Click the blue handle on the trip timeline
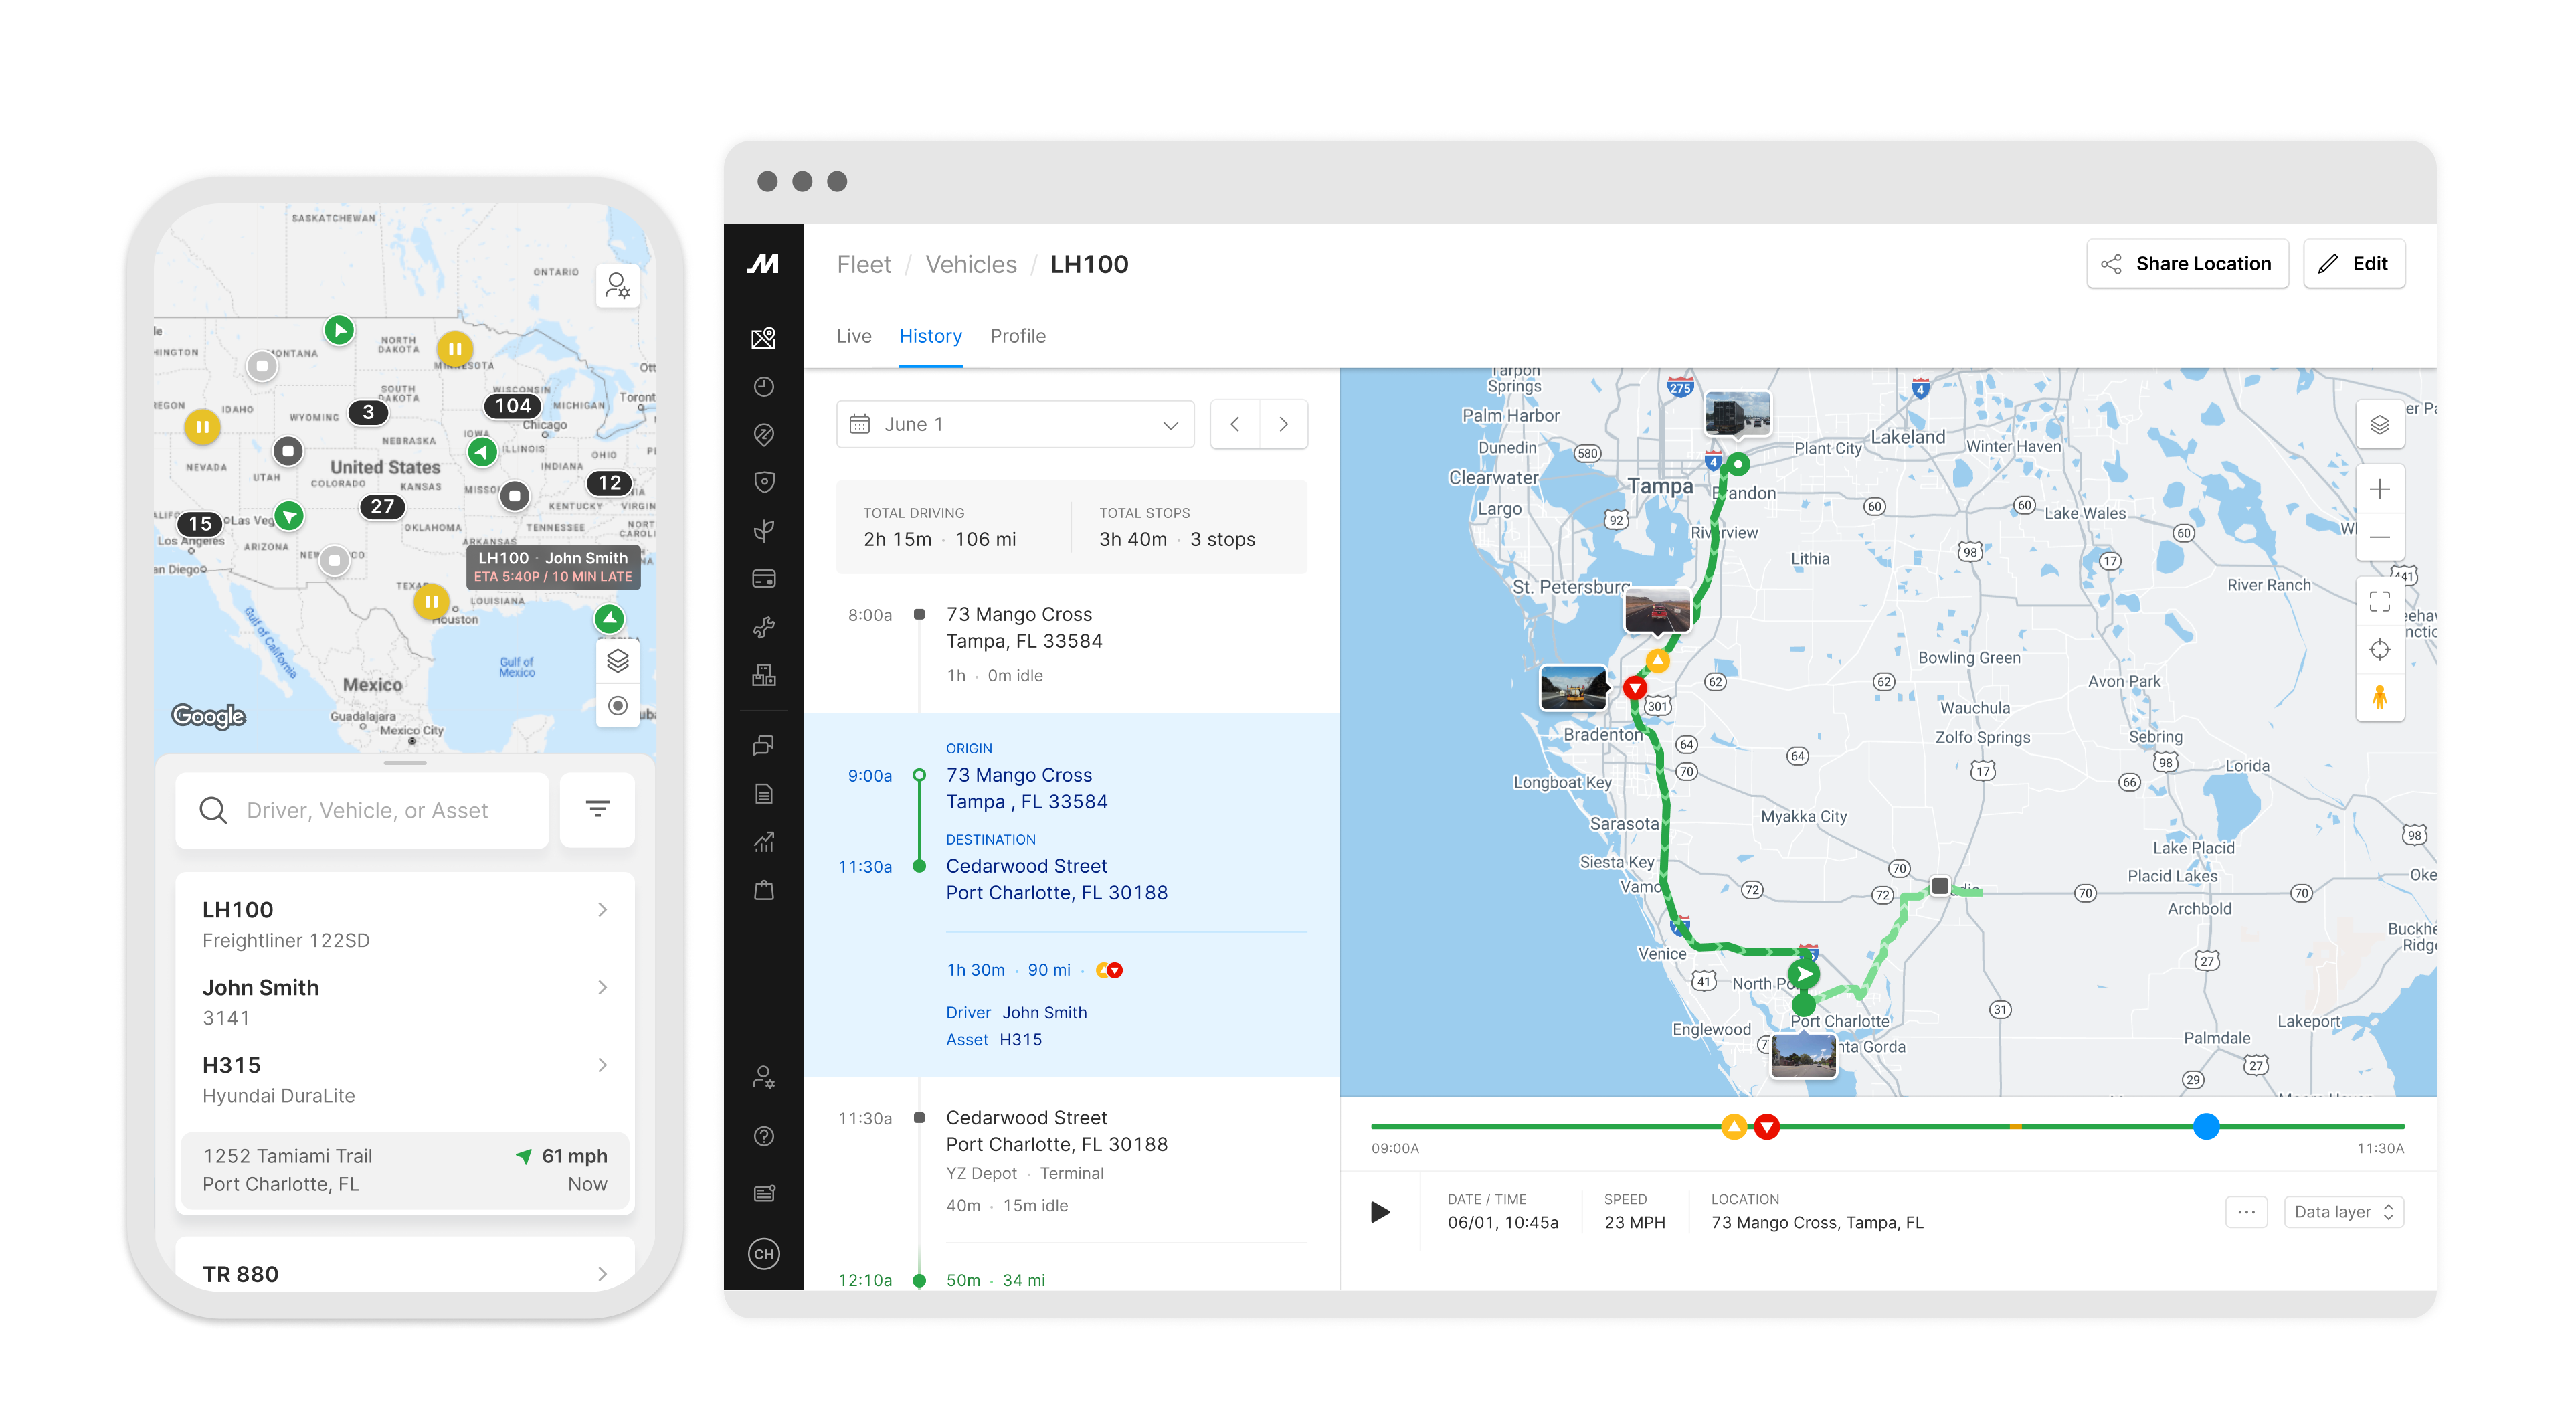Screen dimensions: 2576x1420 pyautogui.click(x=2207, y=1127)
